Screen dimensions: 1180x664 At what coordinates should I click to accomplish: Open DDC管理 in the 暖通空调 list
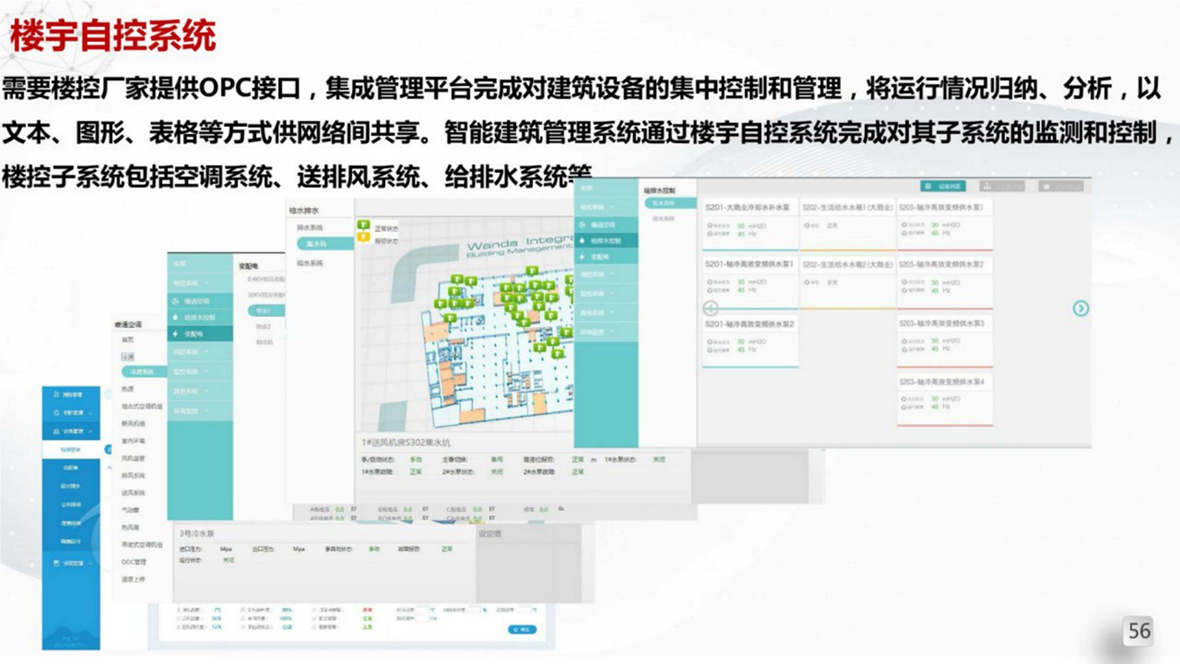134,562
